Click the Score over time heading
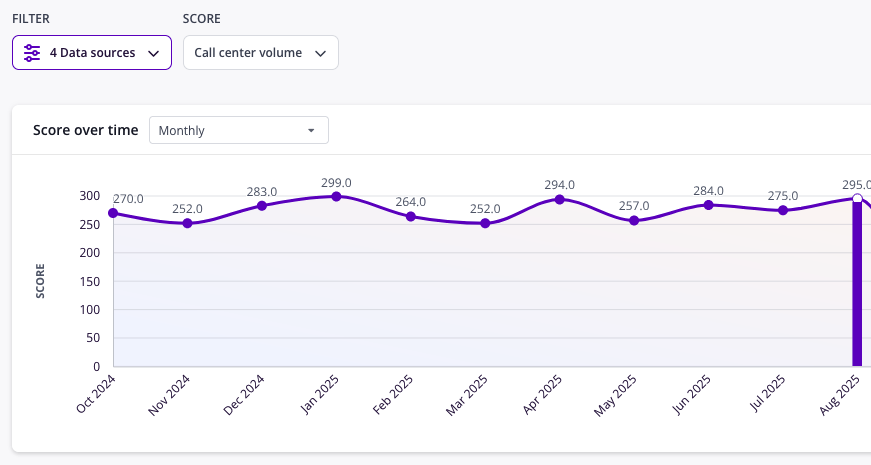871x465 pixels. pyautogui.click(x=86, y=130)
